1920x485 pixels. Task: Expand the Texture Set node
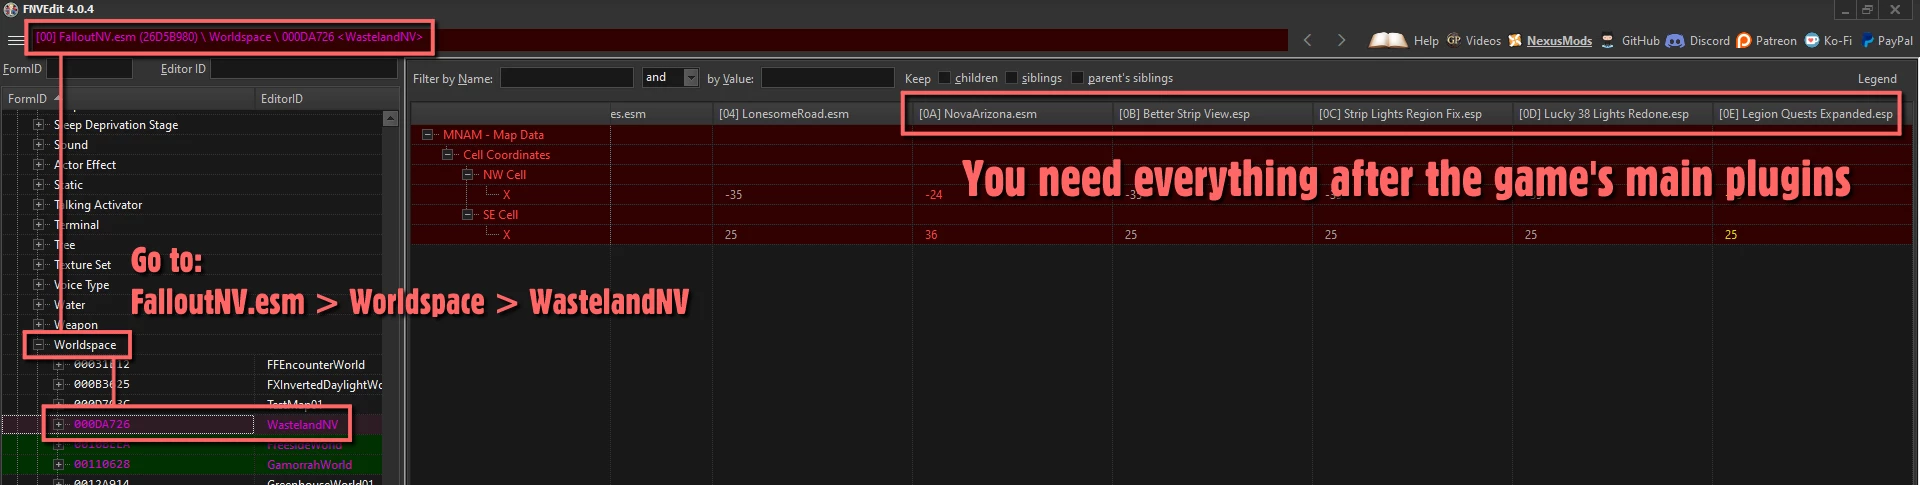(38, 265)
